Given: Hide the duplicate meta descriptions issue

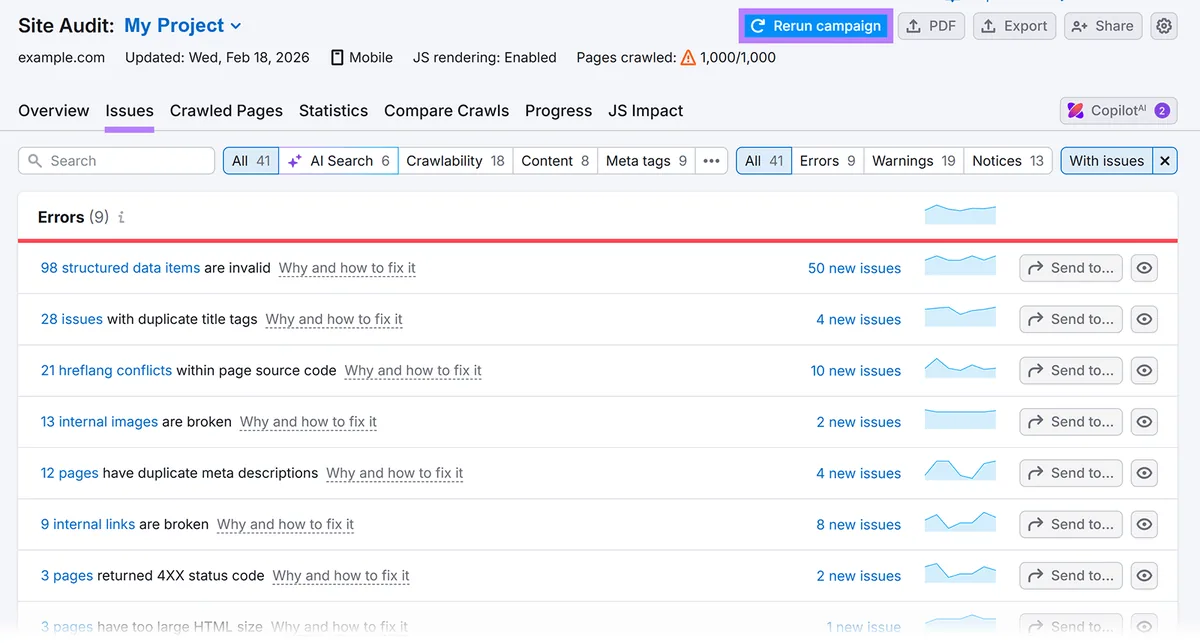Looking at the screenshot, I should click(x=1144, y=473).
